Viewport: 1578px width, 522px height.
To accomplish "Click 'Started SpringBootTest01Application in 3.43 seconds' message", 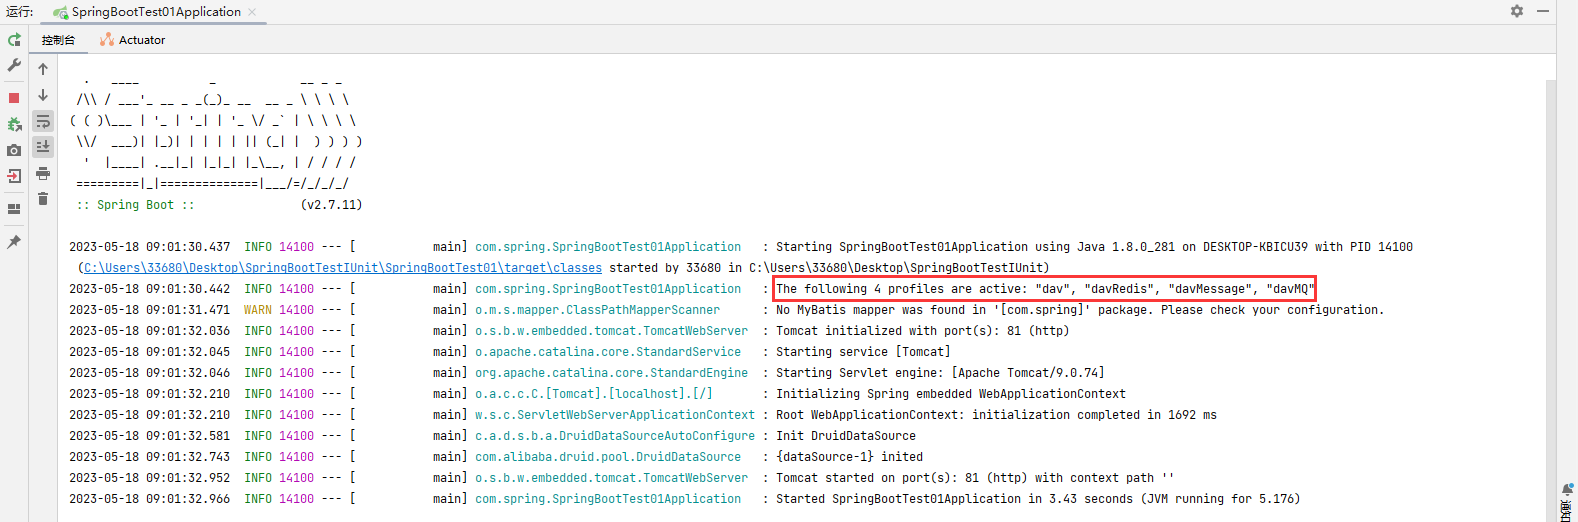I will click(1038, 499).
